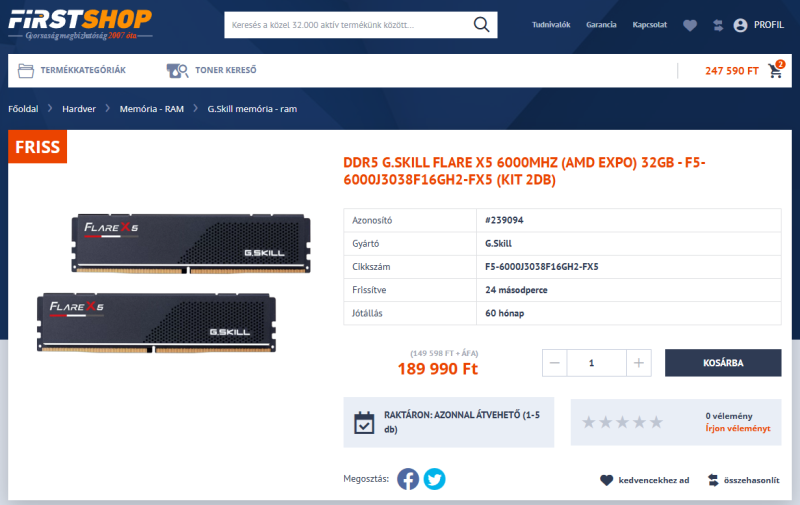Screen dimensions: 800x505
Task: Click the stock calendar check icon
Action: [364, 422]
